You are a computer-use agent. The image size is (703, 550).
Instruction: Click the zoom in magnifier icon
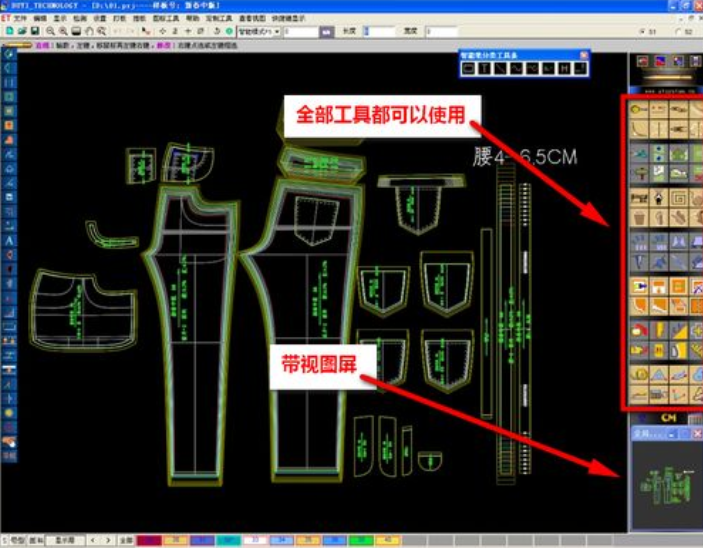(x=51, y=31)
